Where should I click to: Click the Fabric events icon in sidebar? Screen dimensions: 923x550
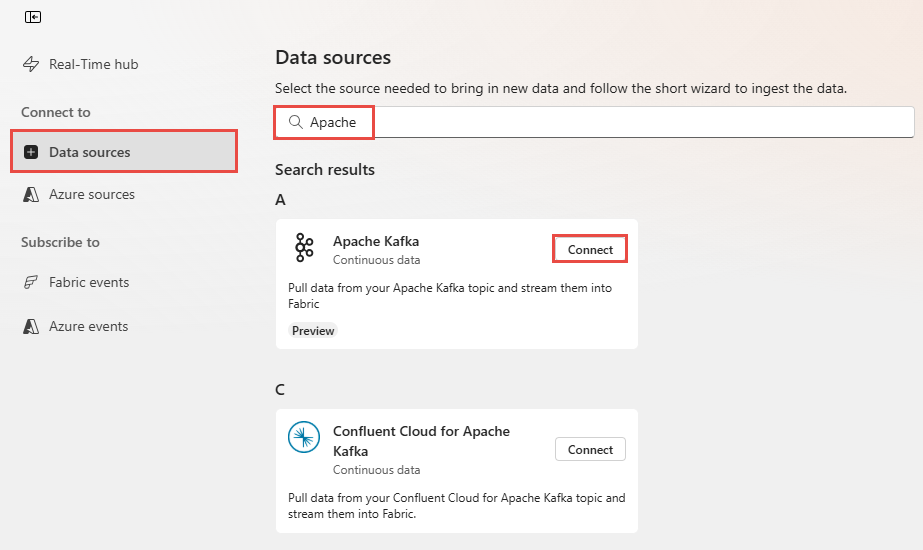tap(31, 282)
